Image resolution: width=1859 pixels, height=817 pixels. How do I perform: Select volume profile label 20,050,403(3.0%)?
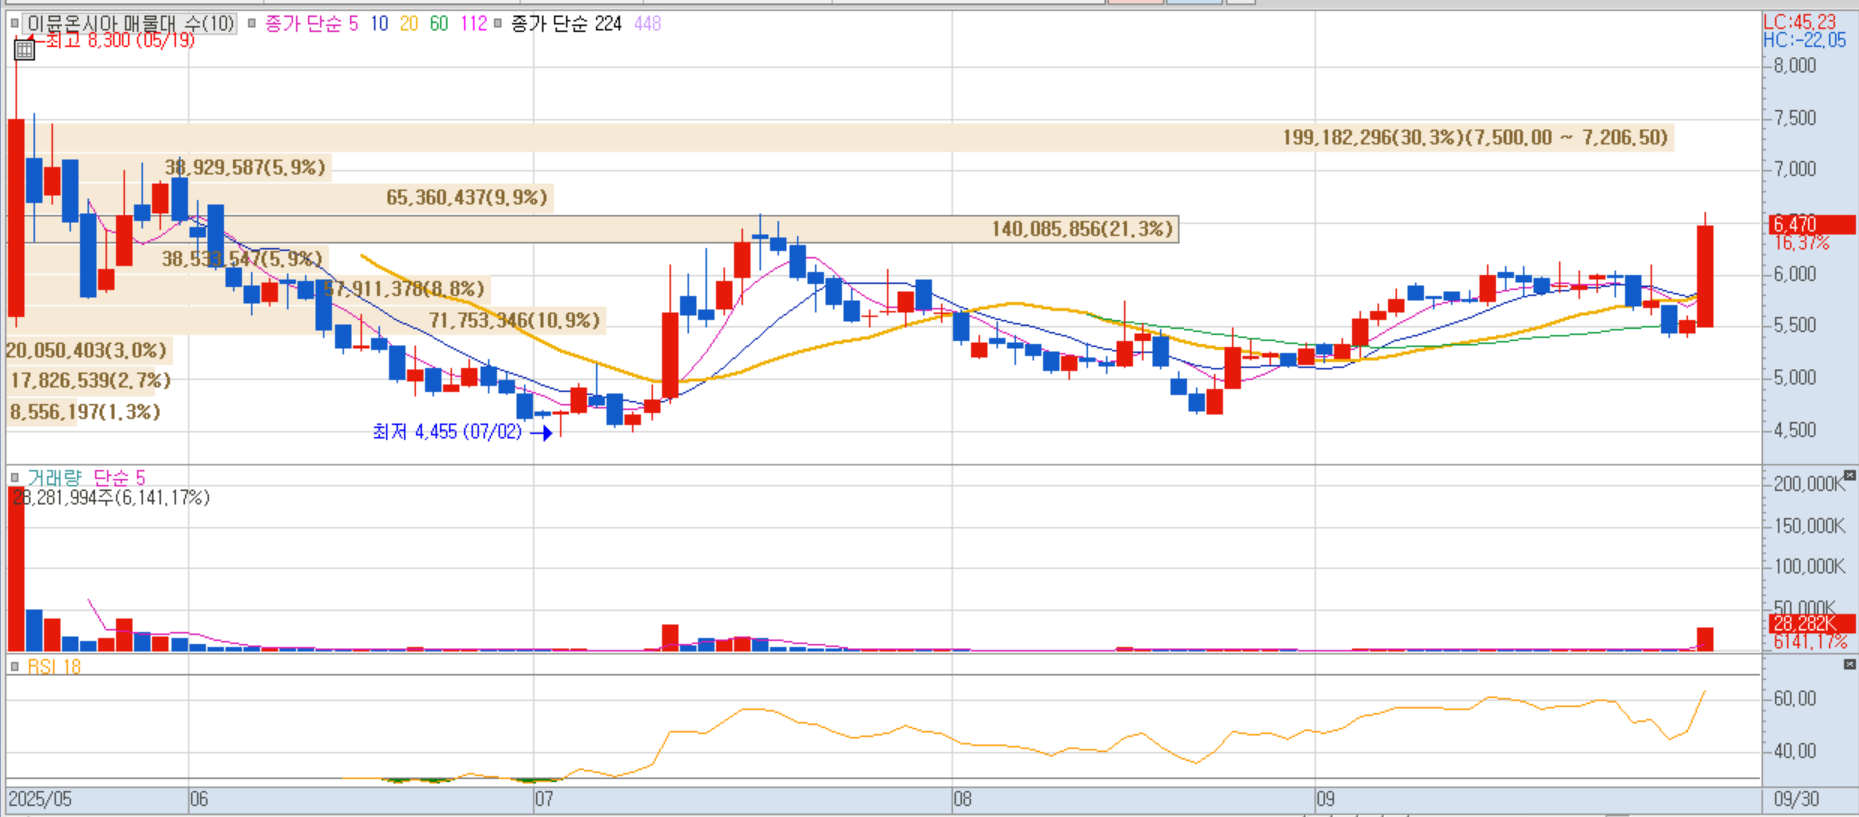[86, 350]
